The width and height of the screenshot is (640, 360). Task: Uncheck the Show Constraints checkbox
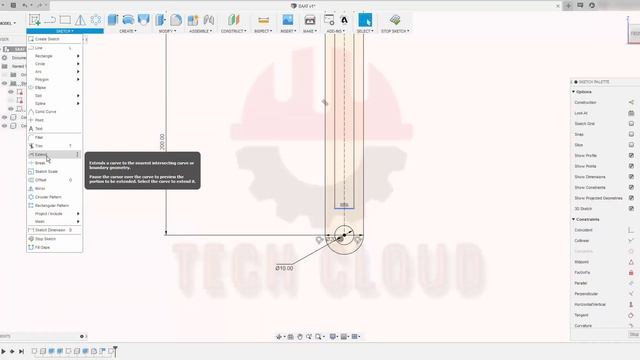click(x=631, y=187)
